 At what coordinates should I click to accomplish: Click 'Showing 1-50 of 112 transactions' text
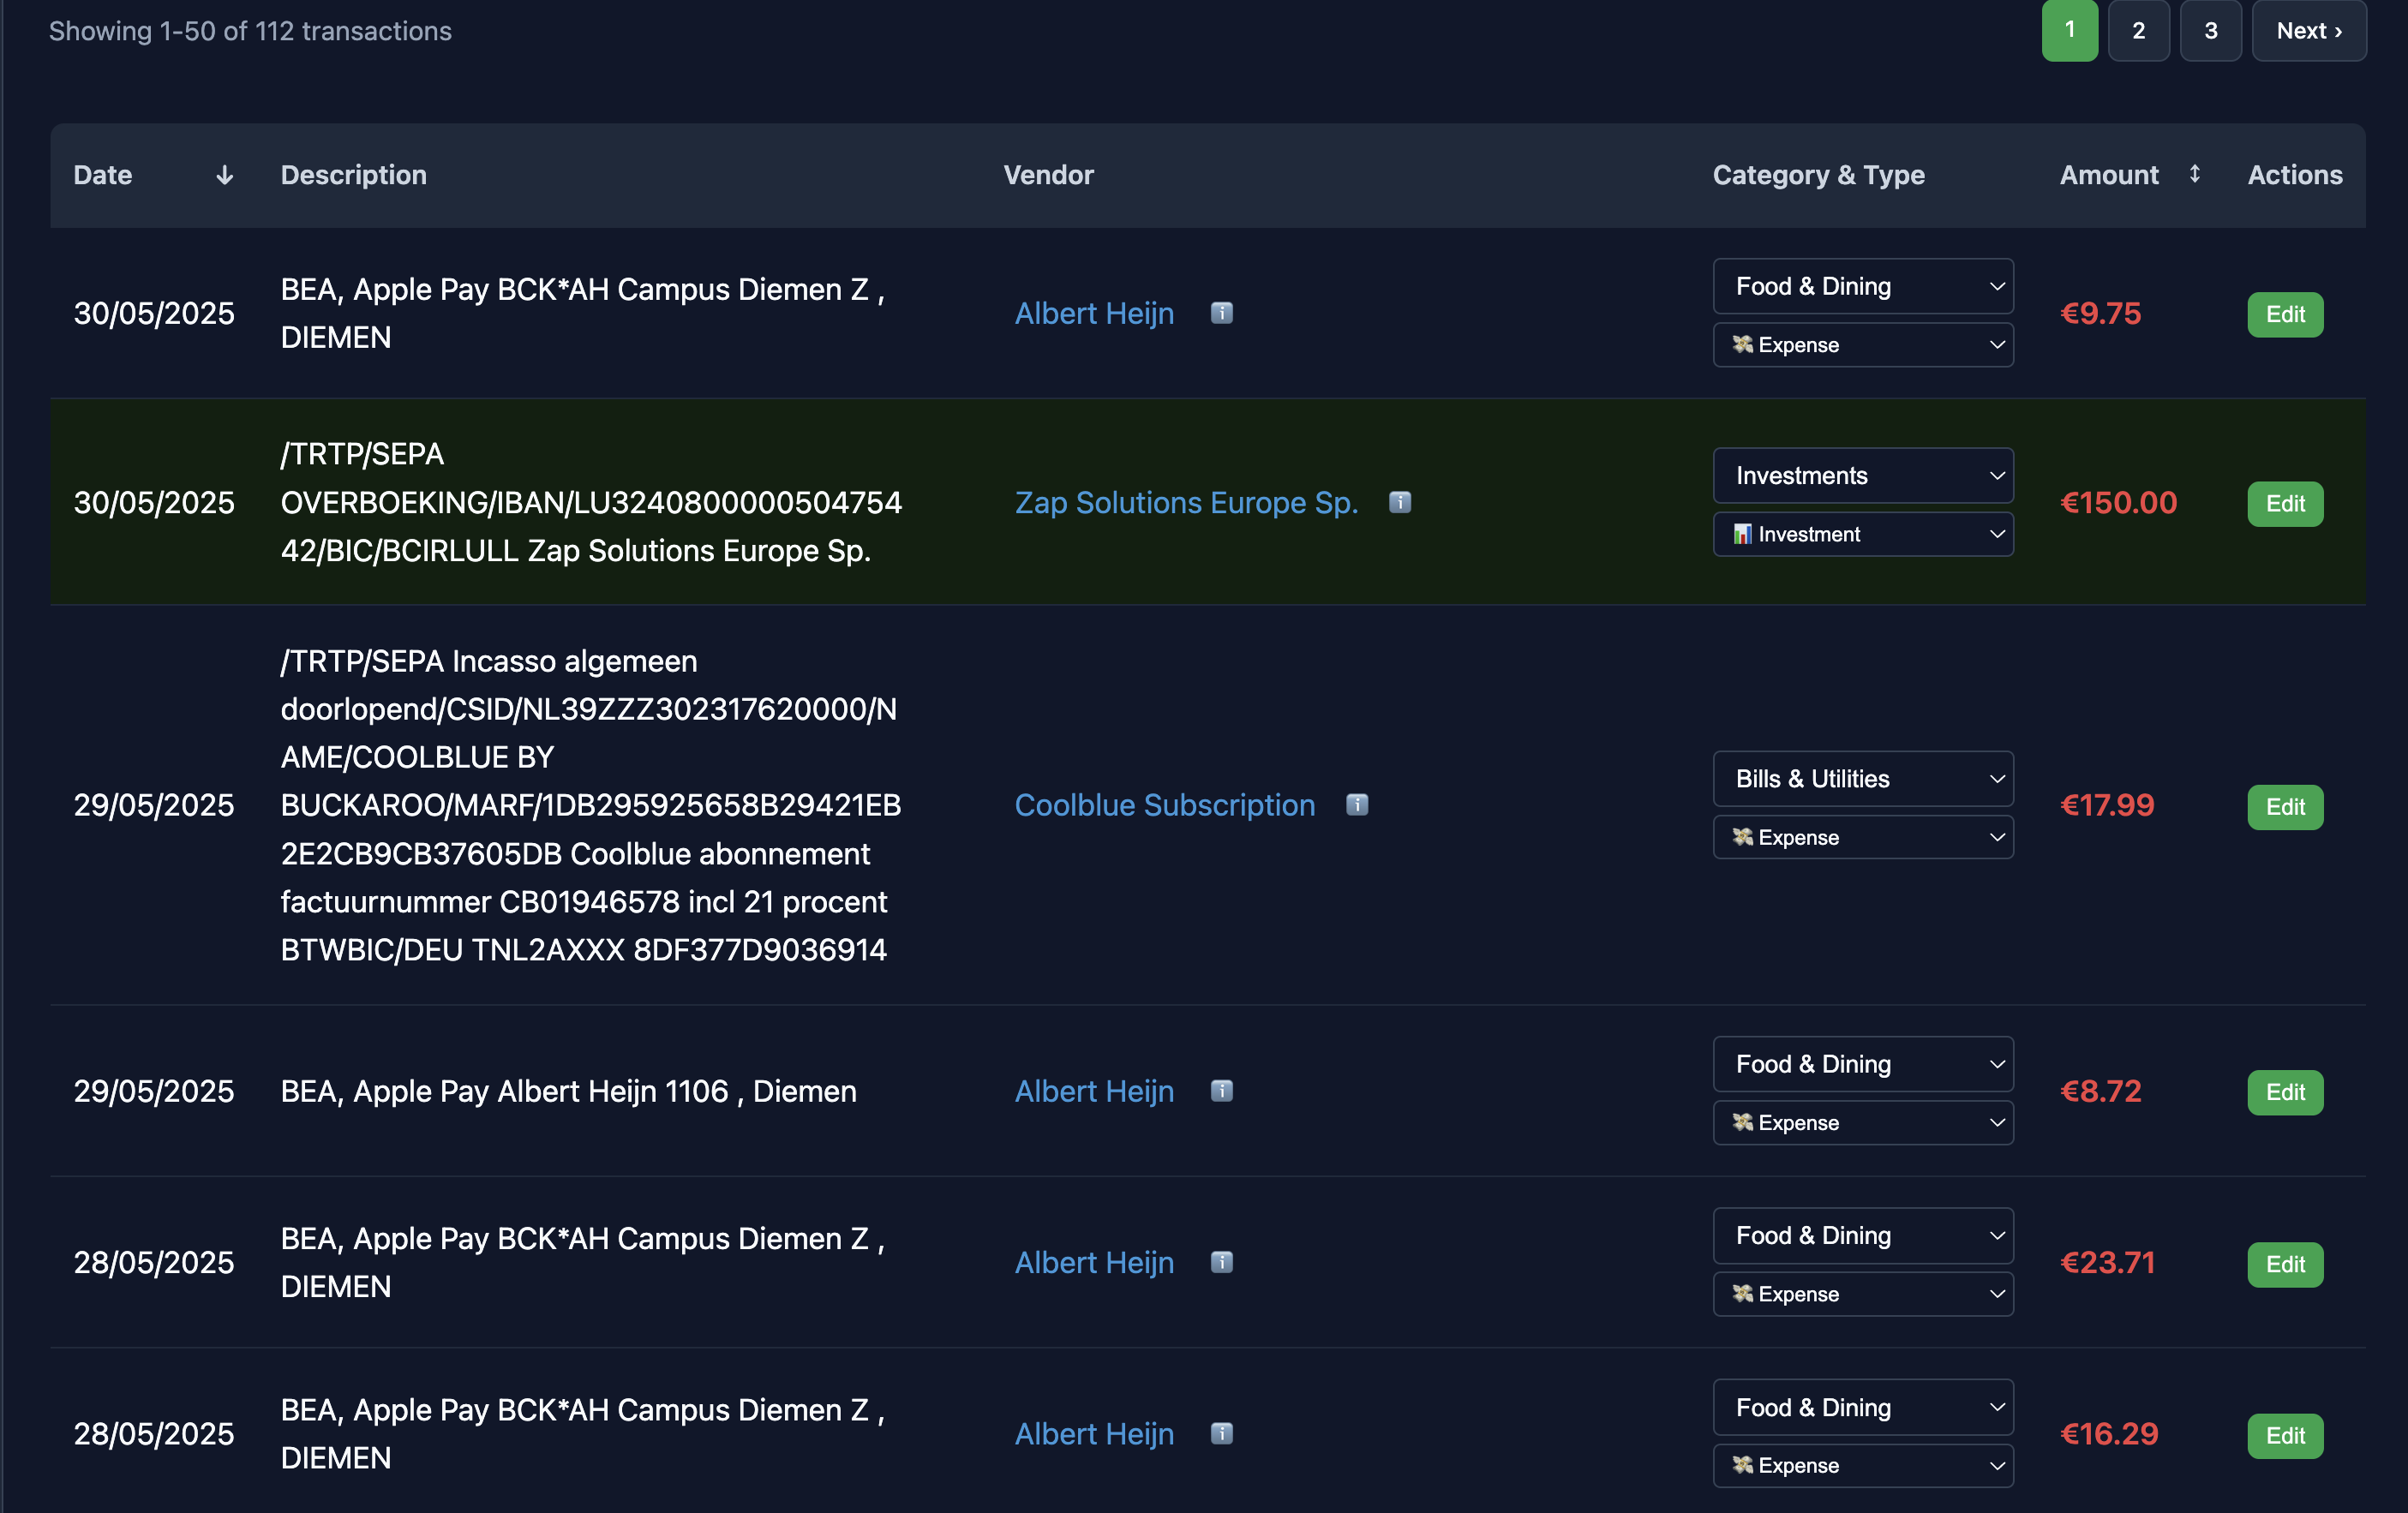pyautogui.click(x=250, y=30)
